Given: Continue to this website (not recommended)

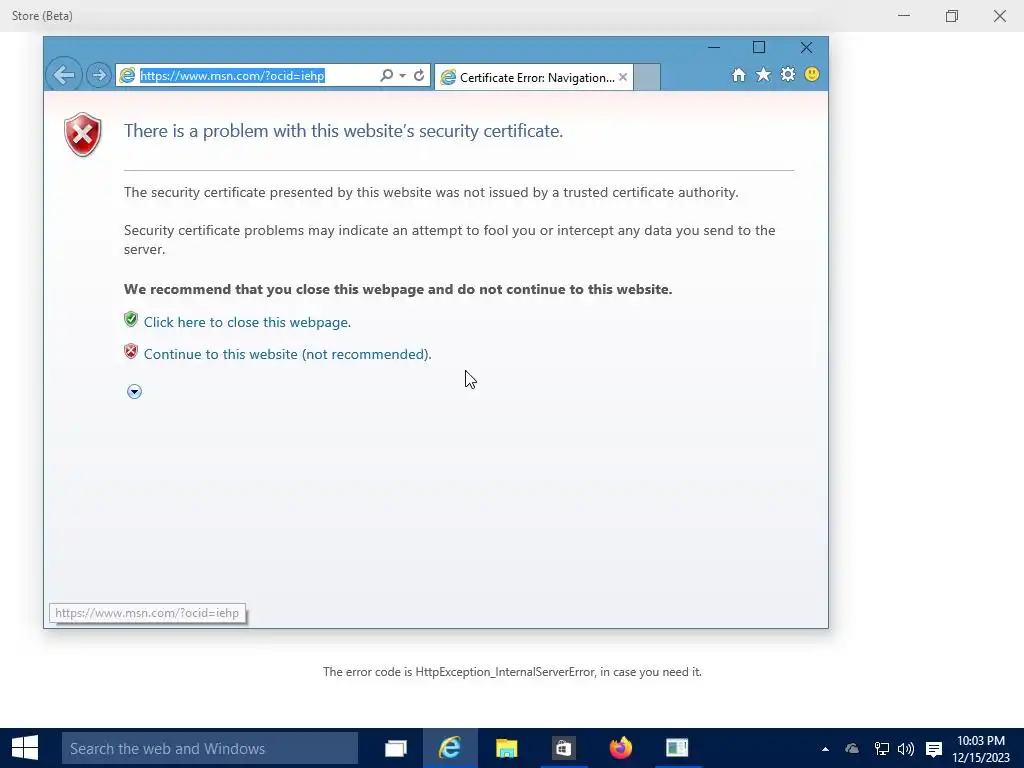Looking at the screenshot, I should point(287,354).
